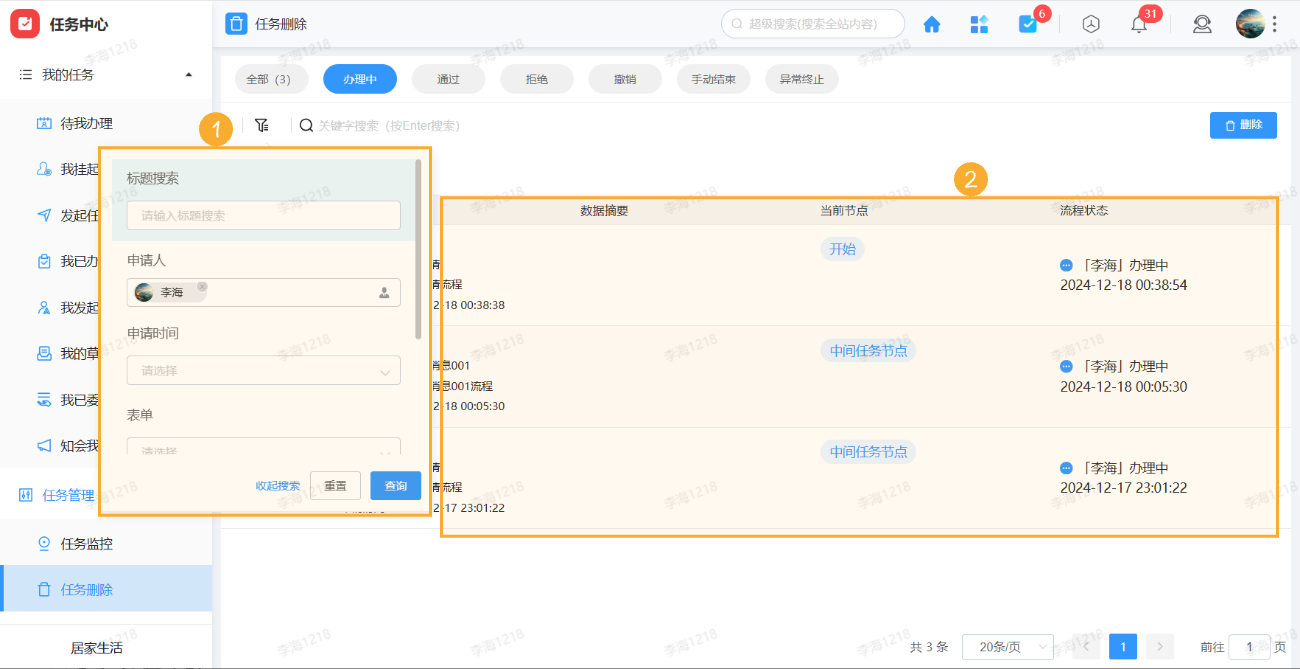1300x669 pixels.
Task: Click the 重置 reset button
Action: click(x=335, y=485)
